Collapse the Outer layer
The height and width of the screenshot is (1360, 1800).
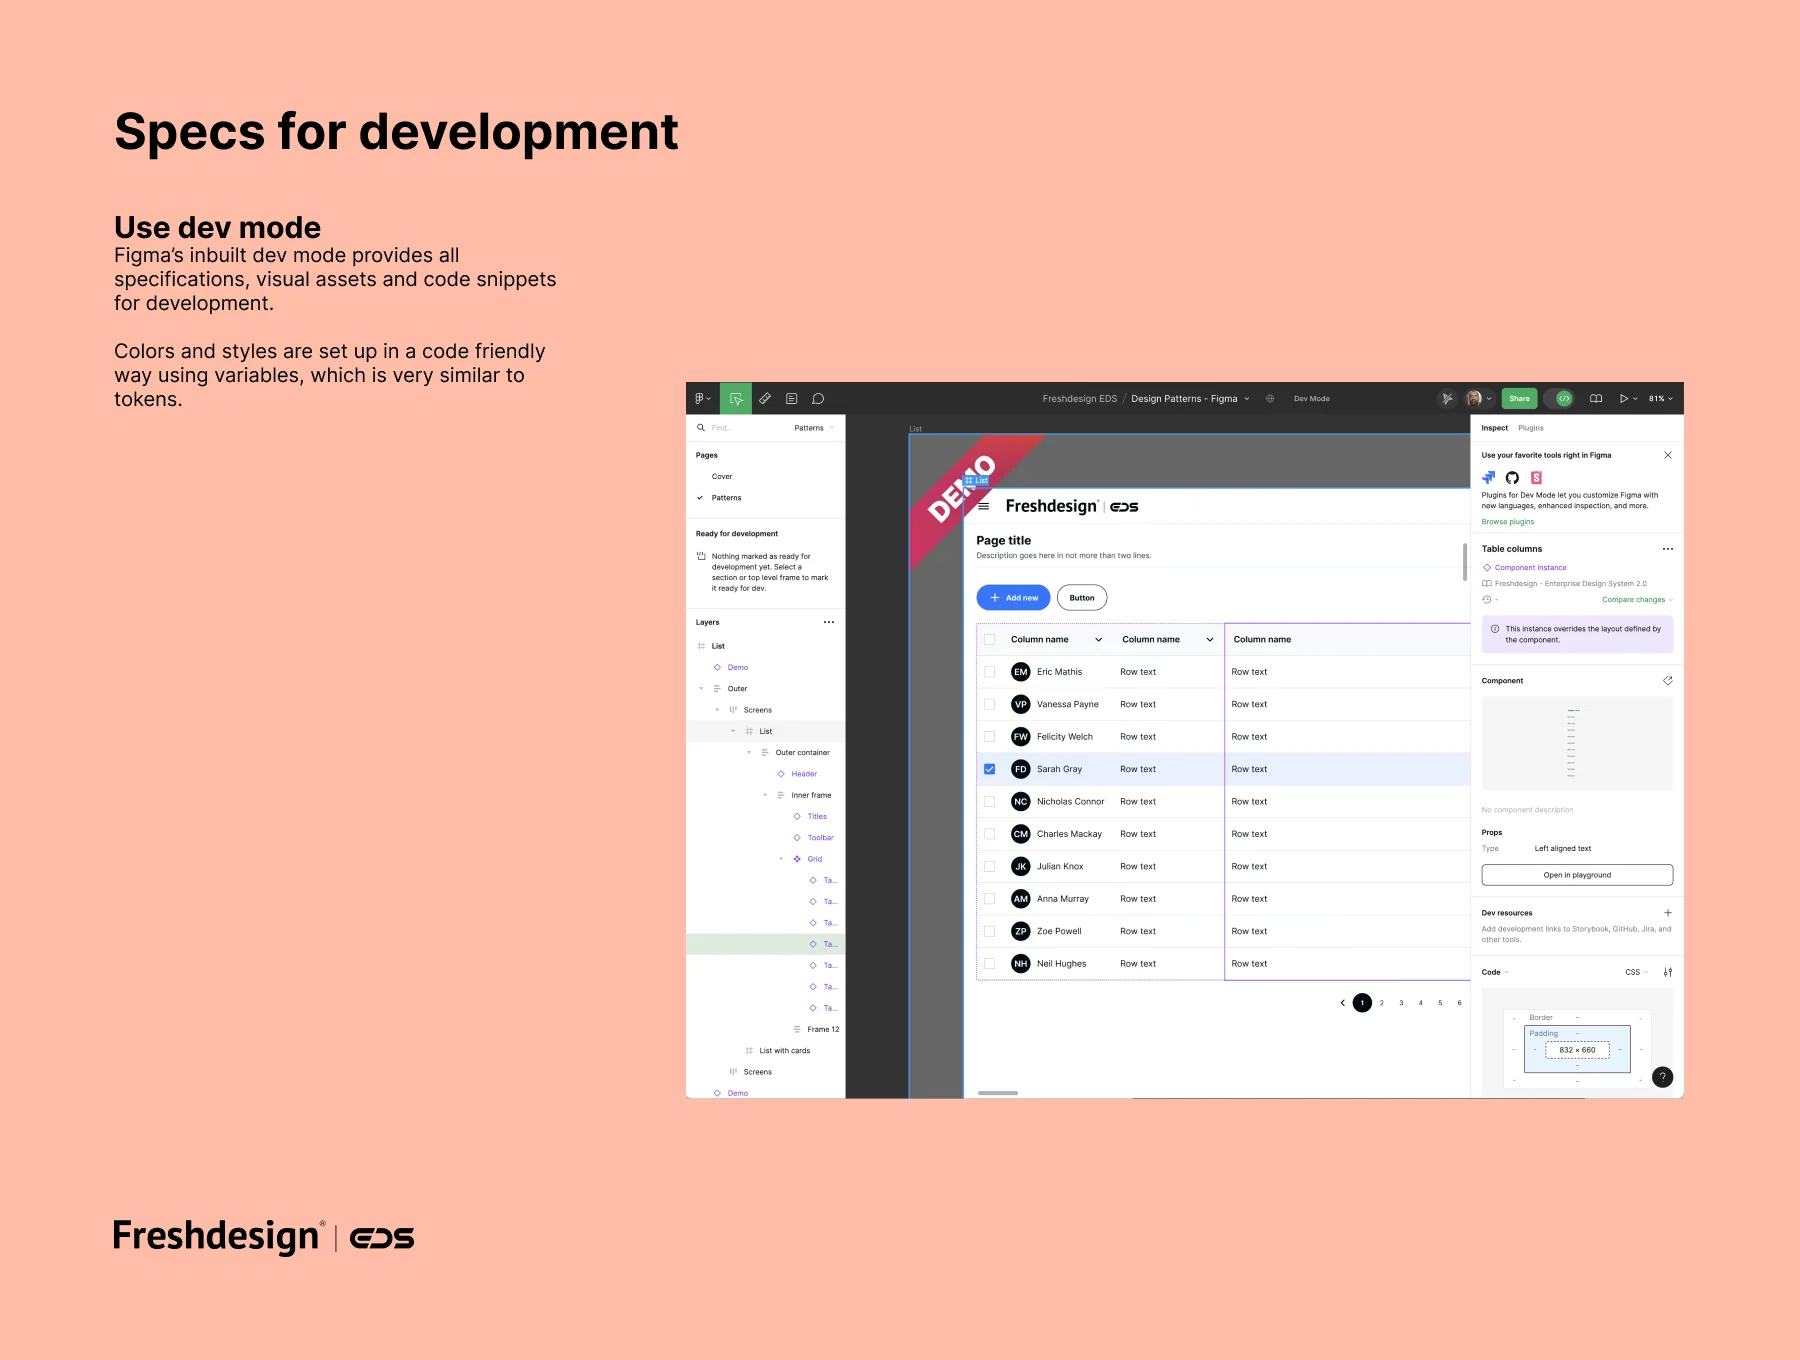point(701,689)
